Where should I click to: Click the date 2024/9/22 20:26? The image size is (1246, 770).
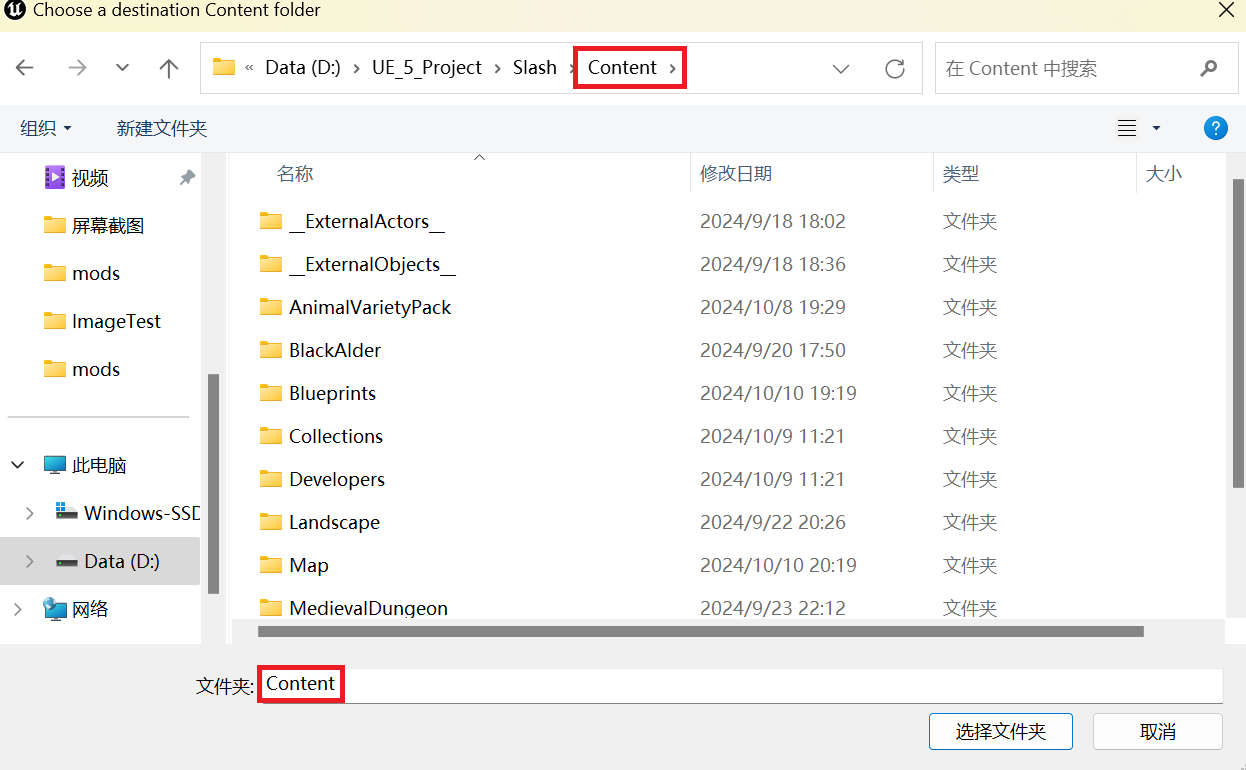pyautogui.click(x=773, y=522)
